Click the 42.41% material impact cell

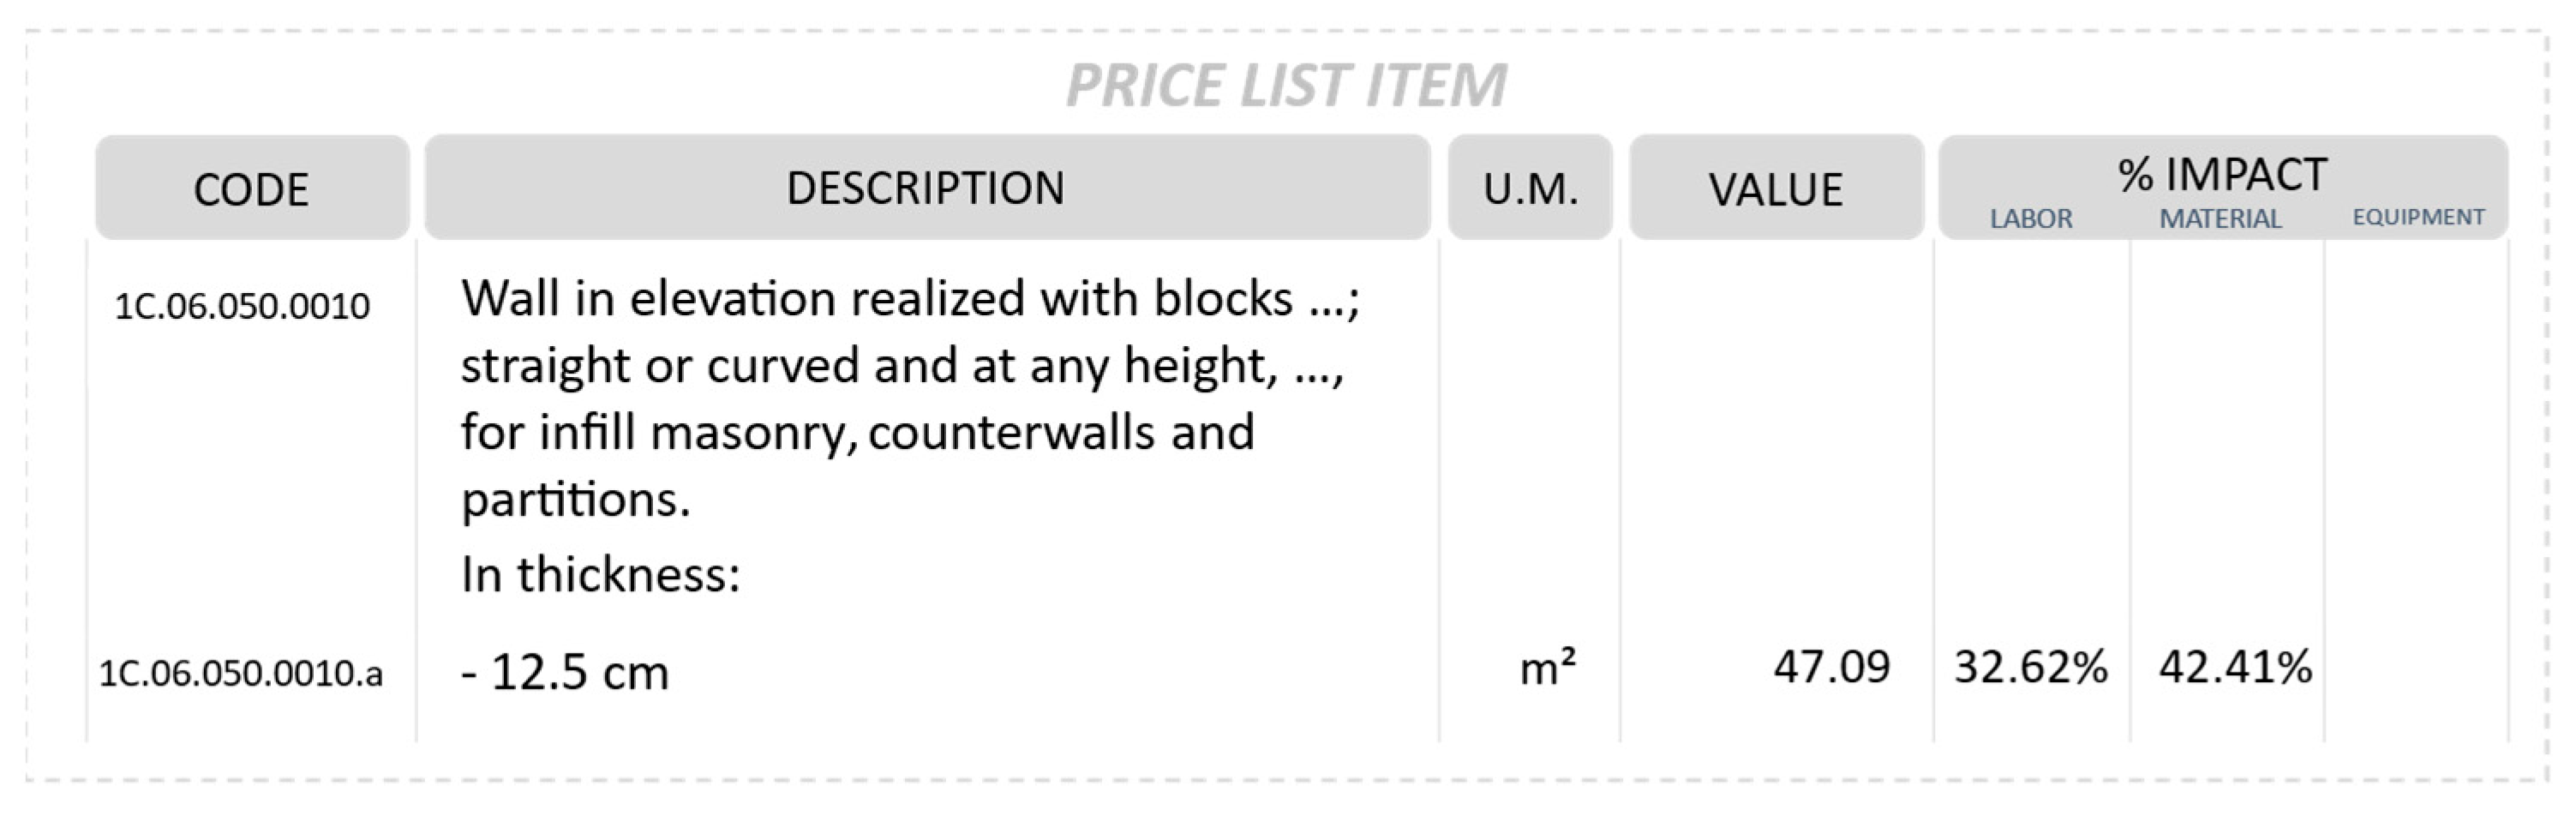click(x=2235, y=667)
